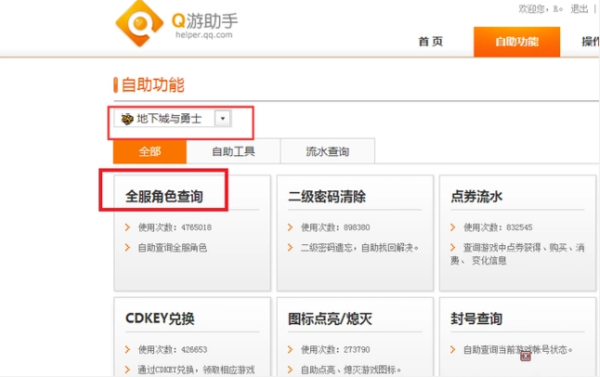This screenshot has width=600, height=377.
Task: Open the CDKEY兑换 function card
Action: [x=192, y=337]
